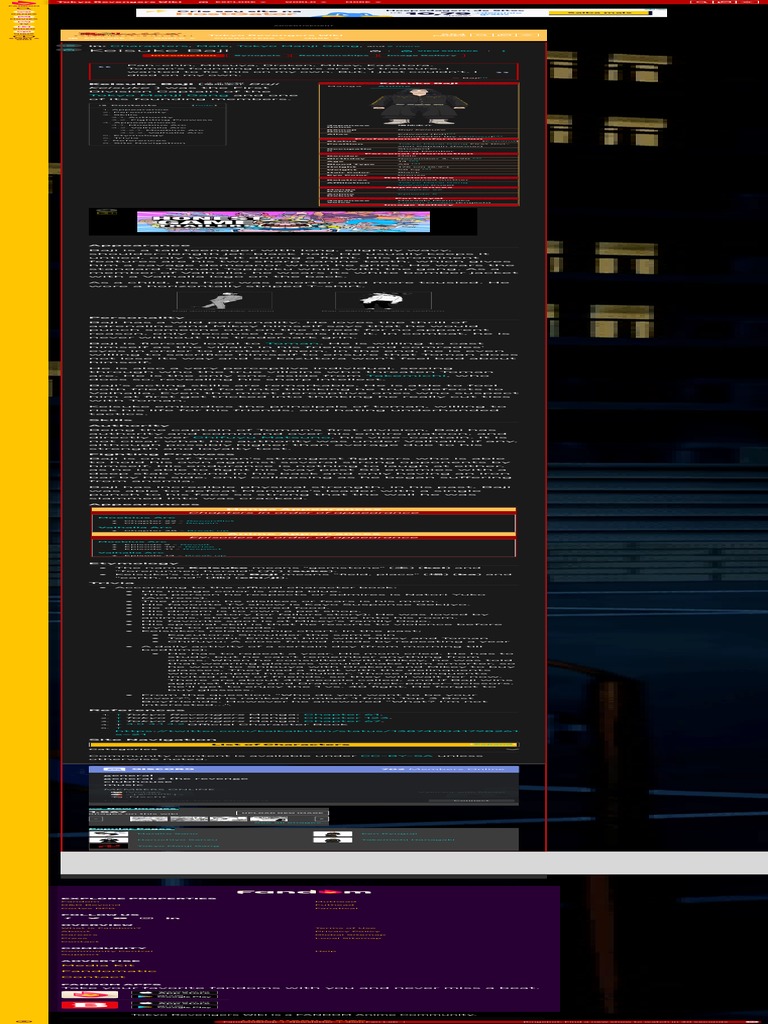This screenshot has height=1024, width=768.
Task: Show previous images in New Images carousel
Action: [96, 819]
